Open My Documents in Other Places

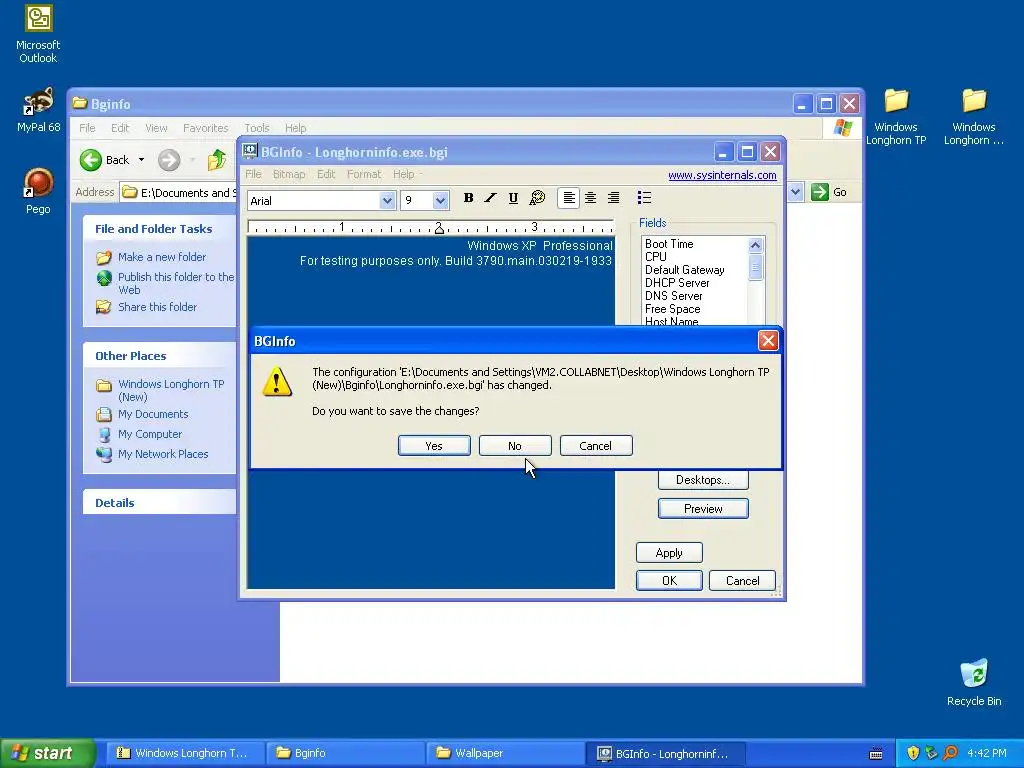[153, 414]
